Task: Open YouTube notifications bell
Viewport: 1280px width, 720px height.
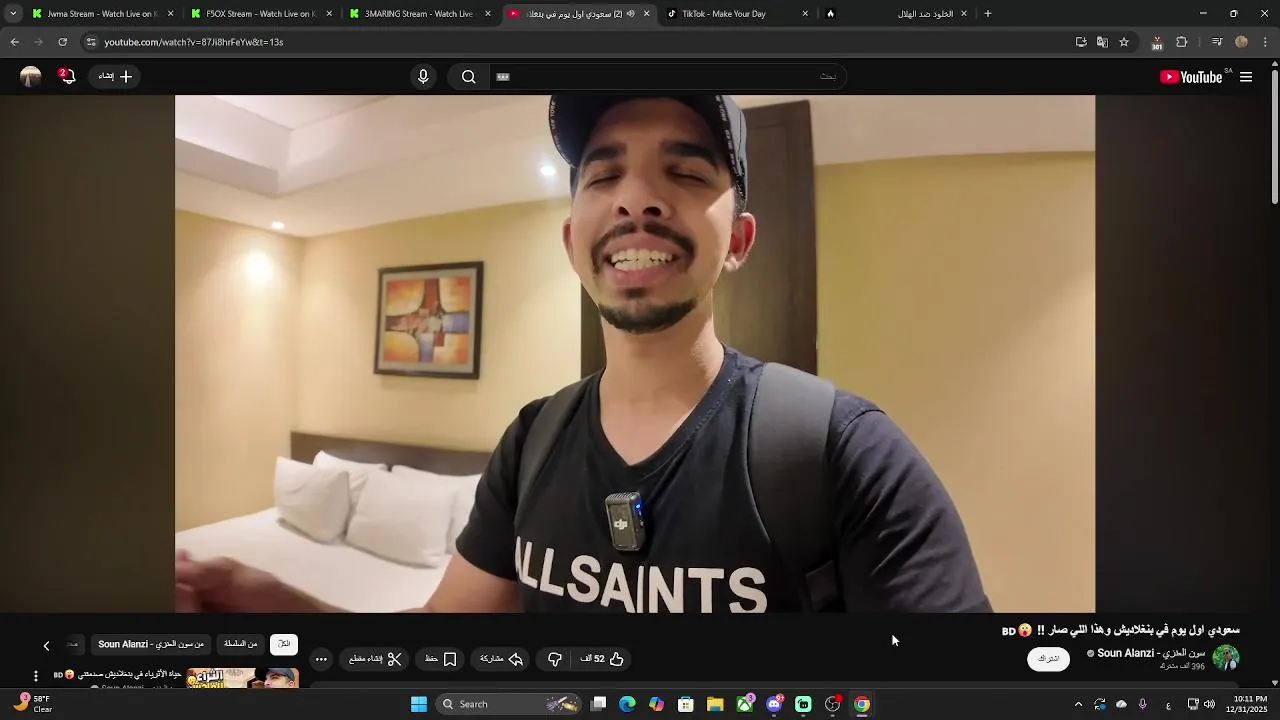Action: click(67, 76)
